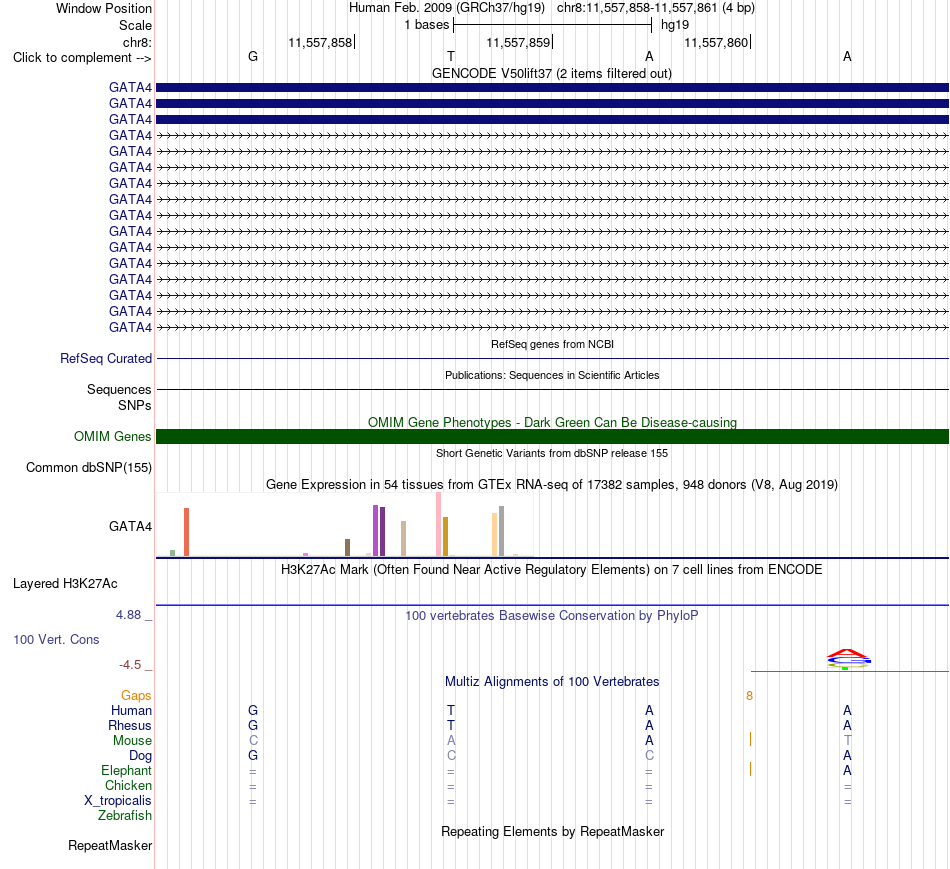950x869 pixels.
Task: Click the brown GTEx expression bar
Action: click(x=347, y=547)
